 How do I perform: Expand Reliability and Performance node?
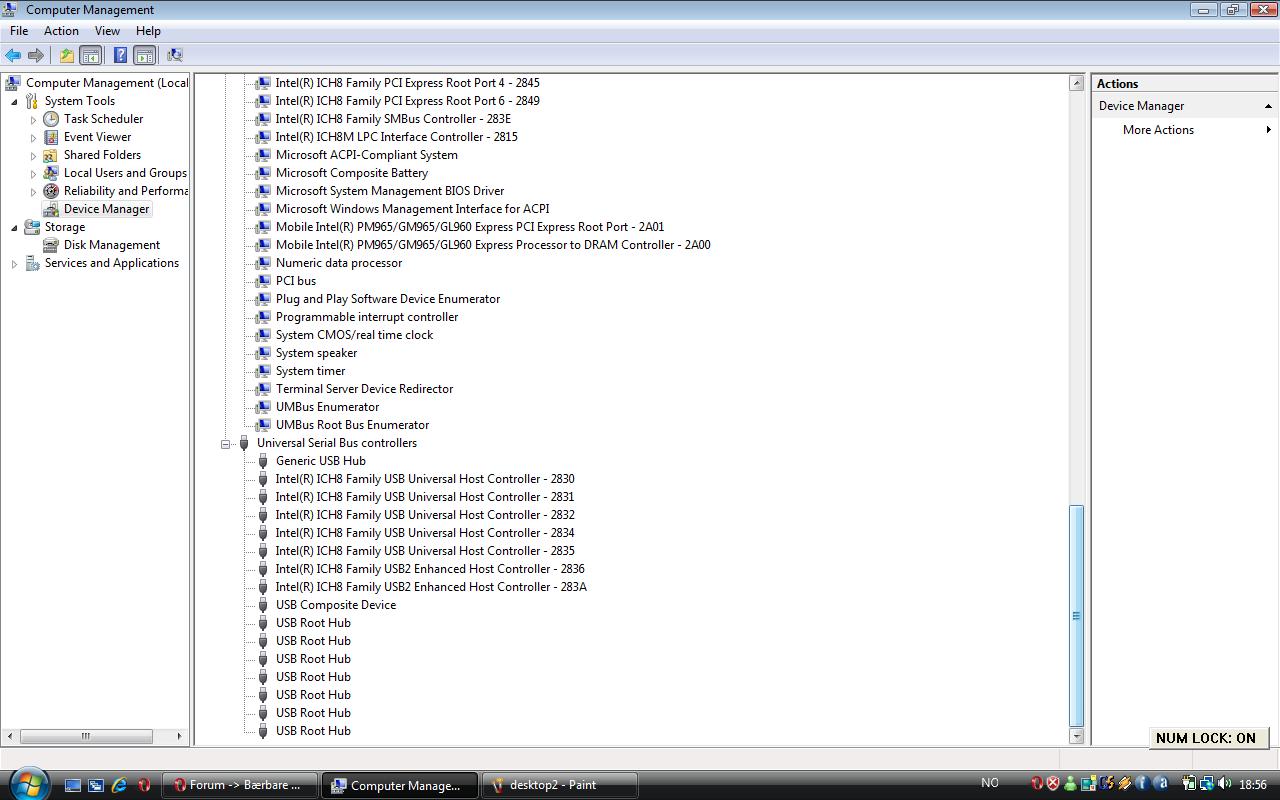(33, 192)
